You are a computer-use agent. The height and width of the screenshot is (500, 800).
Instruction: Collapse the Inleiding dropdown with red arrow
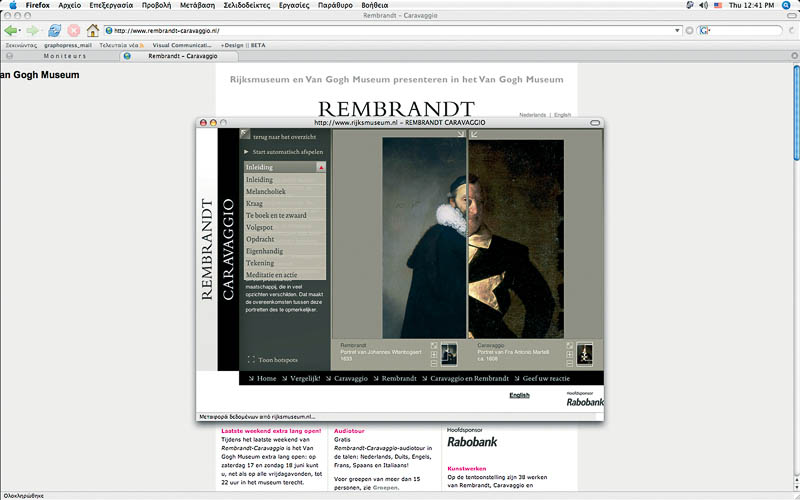coord(321,167)
